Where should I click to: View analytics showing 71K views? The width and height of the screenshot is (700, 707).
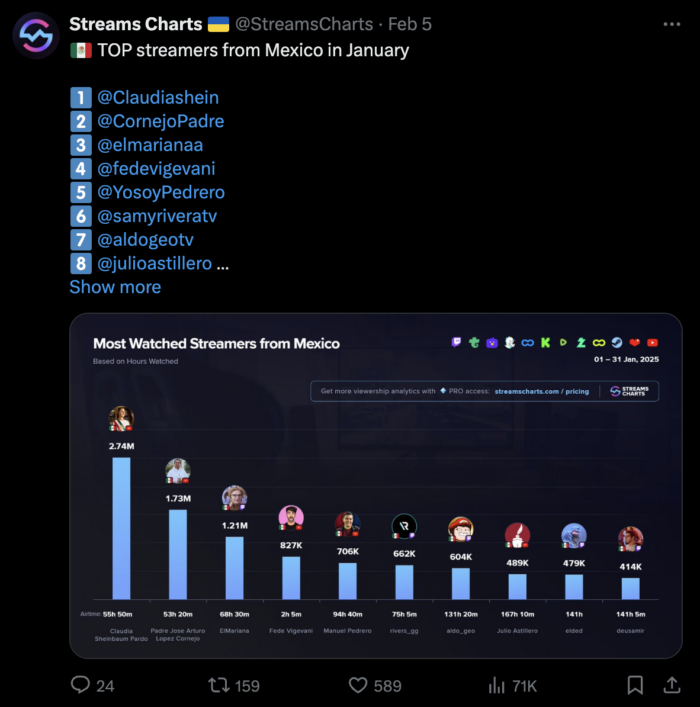click(x=497, y=685)
